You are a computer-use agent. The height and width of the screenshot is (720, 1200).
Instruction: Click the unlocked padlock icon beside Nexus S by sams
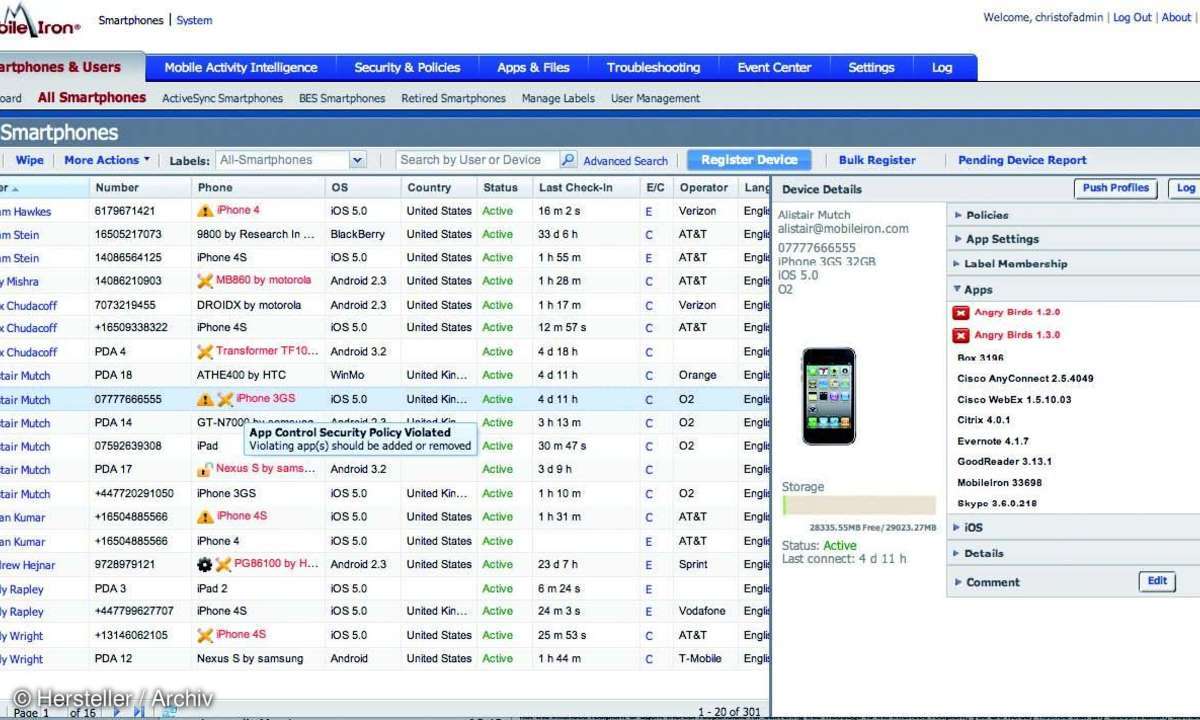coord(205,469)
